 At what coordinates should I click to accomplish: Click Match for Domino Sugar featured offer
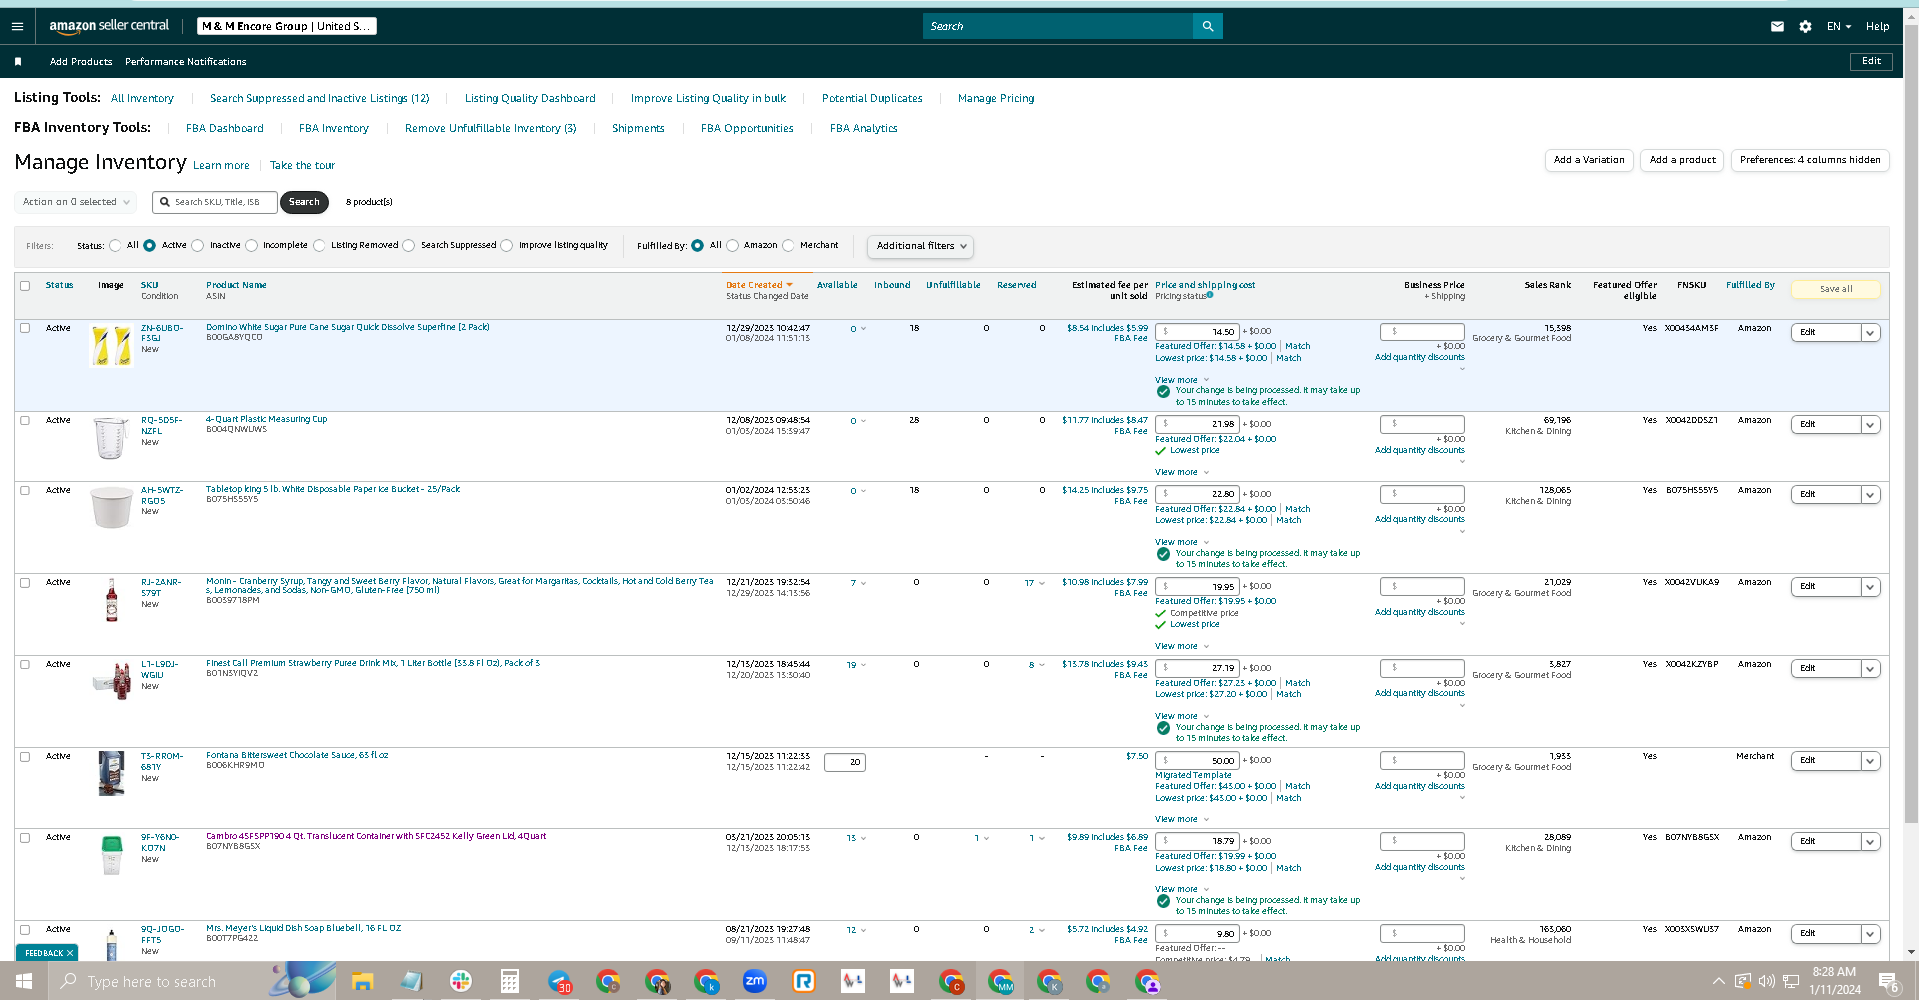pos(1297,346)
